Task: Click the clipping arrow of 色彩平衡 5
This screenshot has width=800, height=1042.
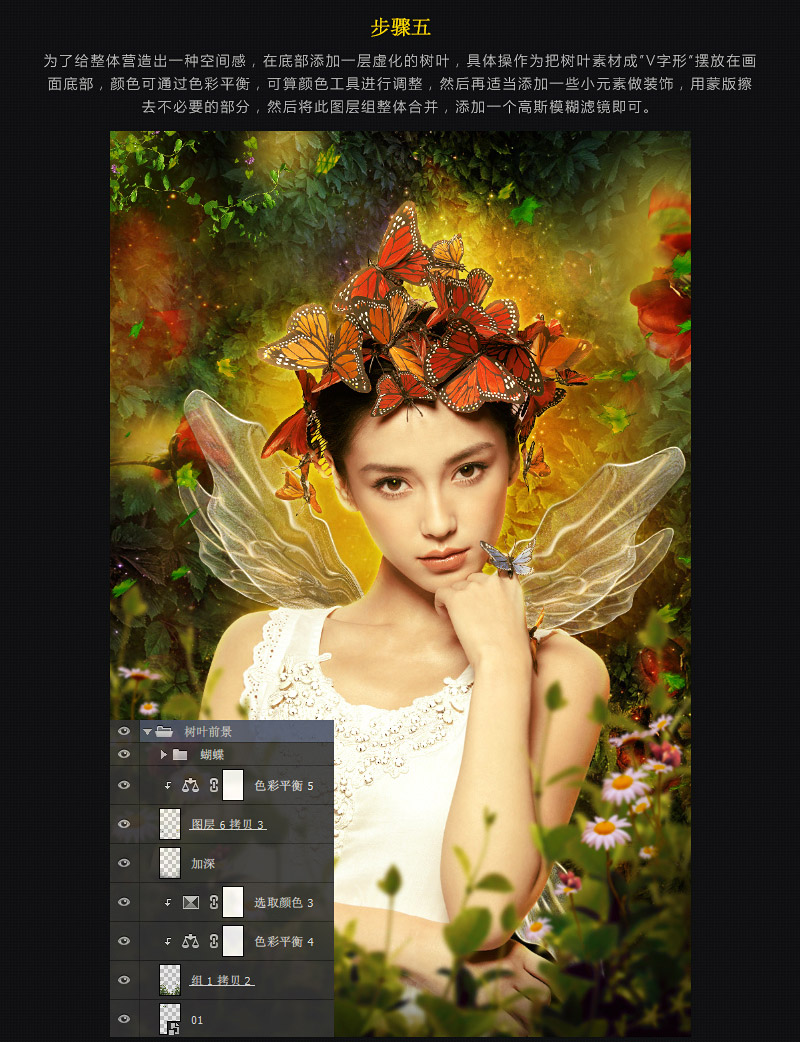Action: pyautogui.click(x=168, y=785)
